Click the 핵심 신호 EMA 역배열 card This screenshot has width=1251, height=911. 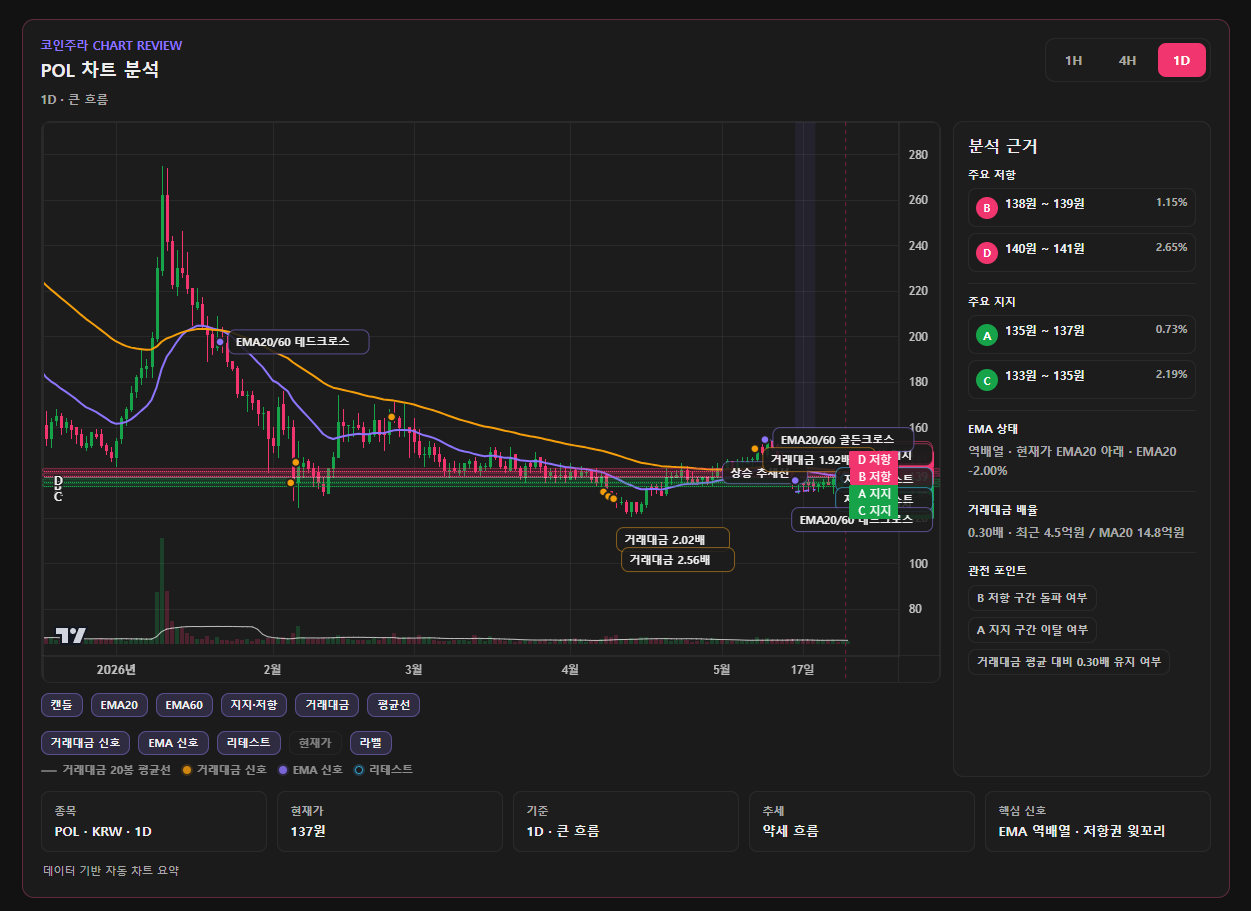(1098, 822)
